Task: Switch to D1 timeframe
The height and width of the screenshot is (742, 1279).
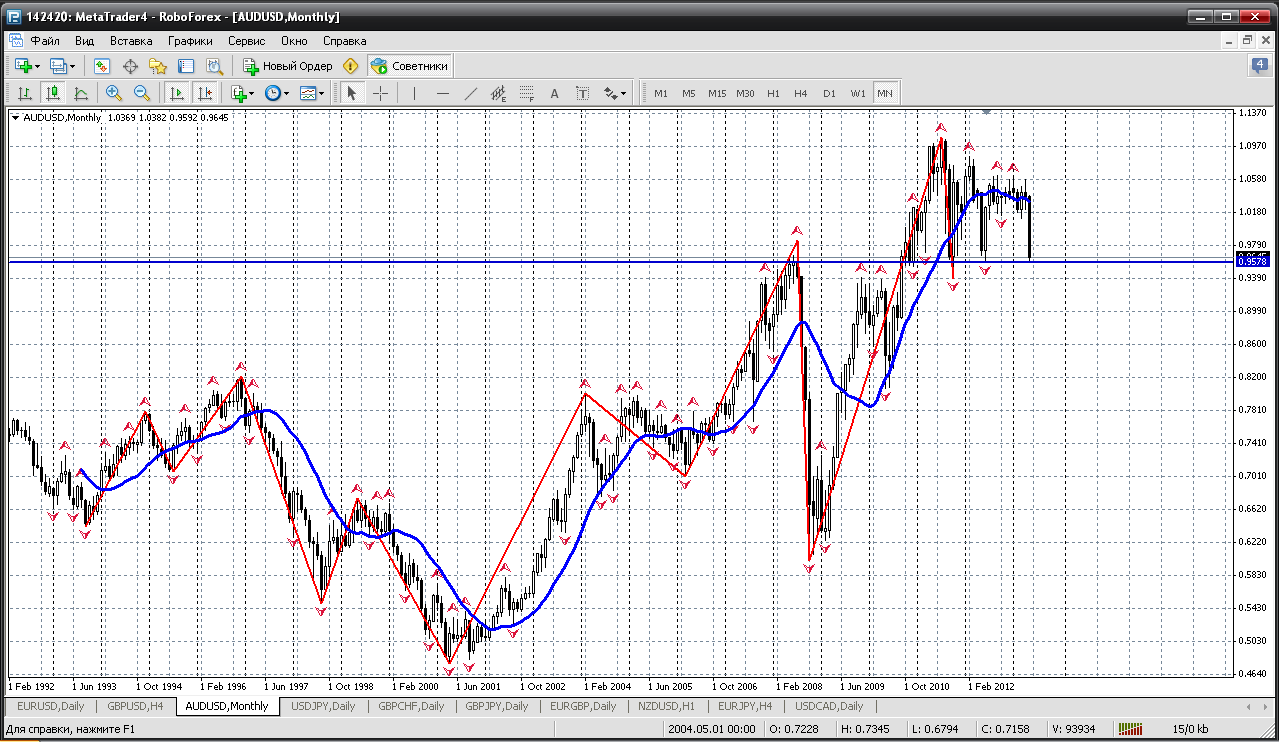Action: [x=829, y=93]
